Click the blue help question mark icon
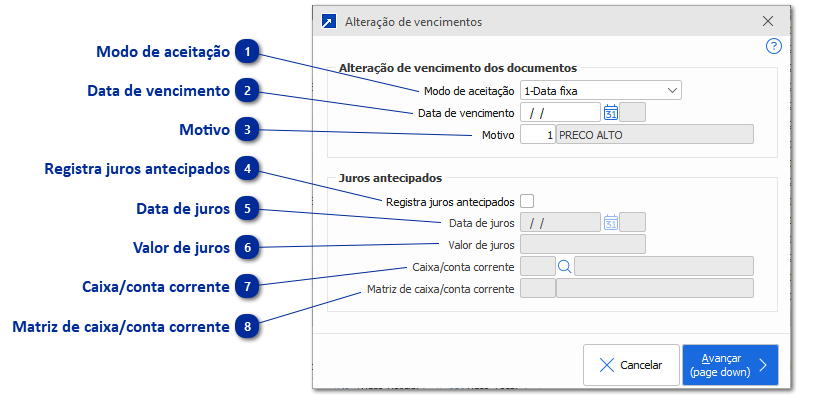This screenshot has height=405, width=814. [x=773, y=46]
